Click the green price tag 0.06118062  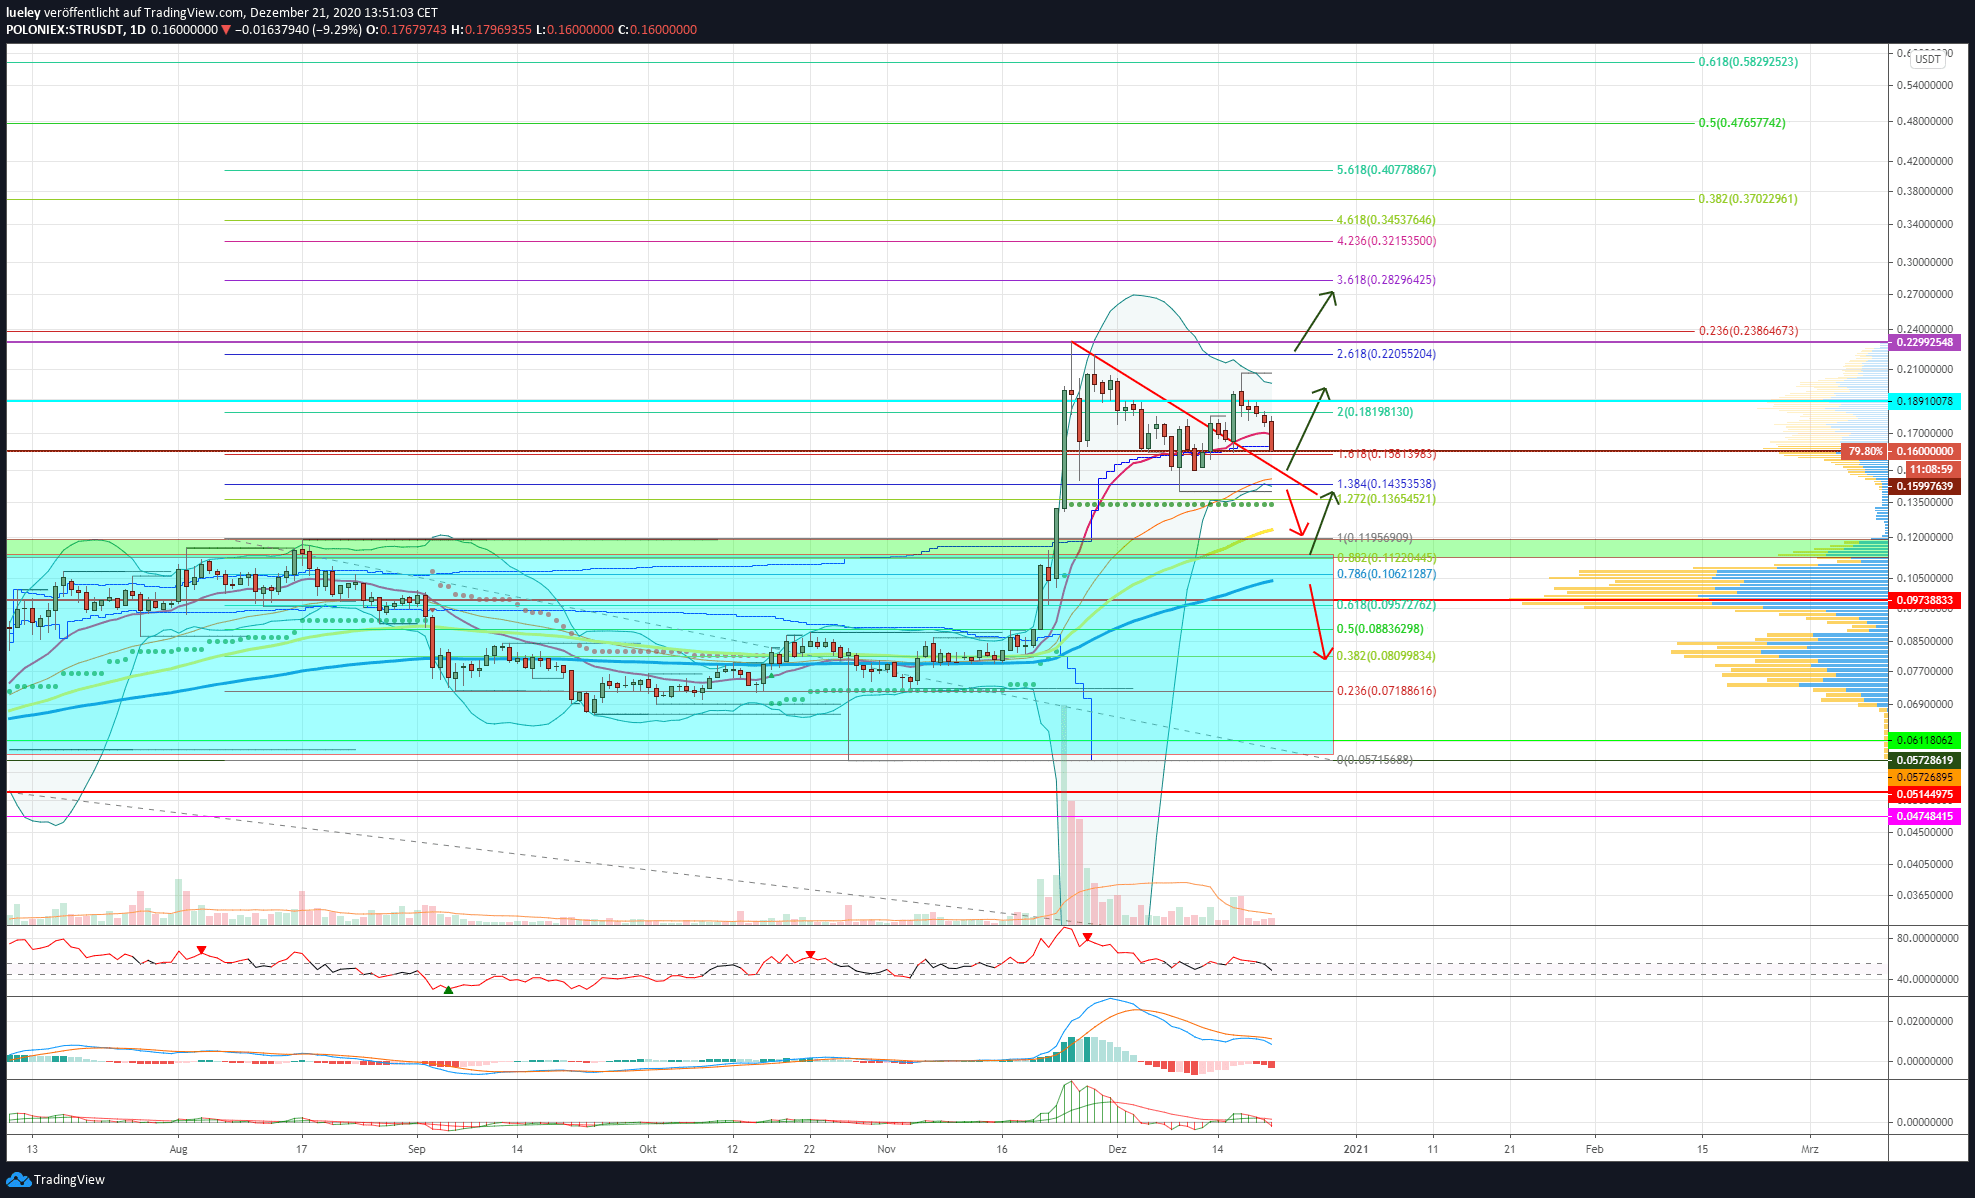coord(1924,740)
